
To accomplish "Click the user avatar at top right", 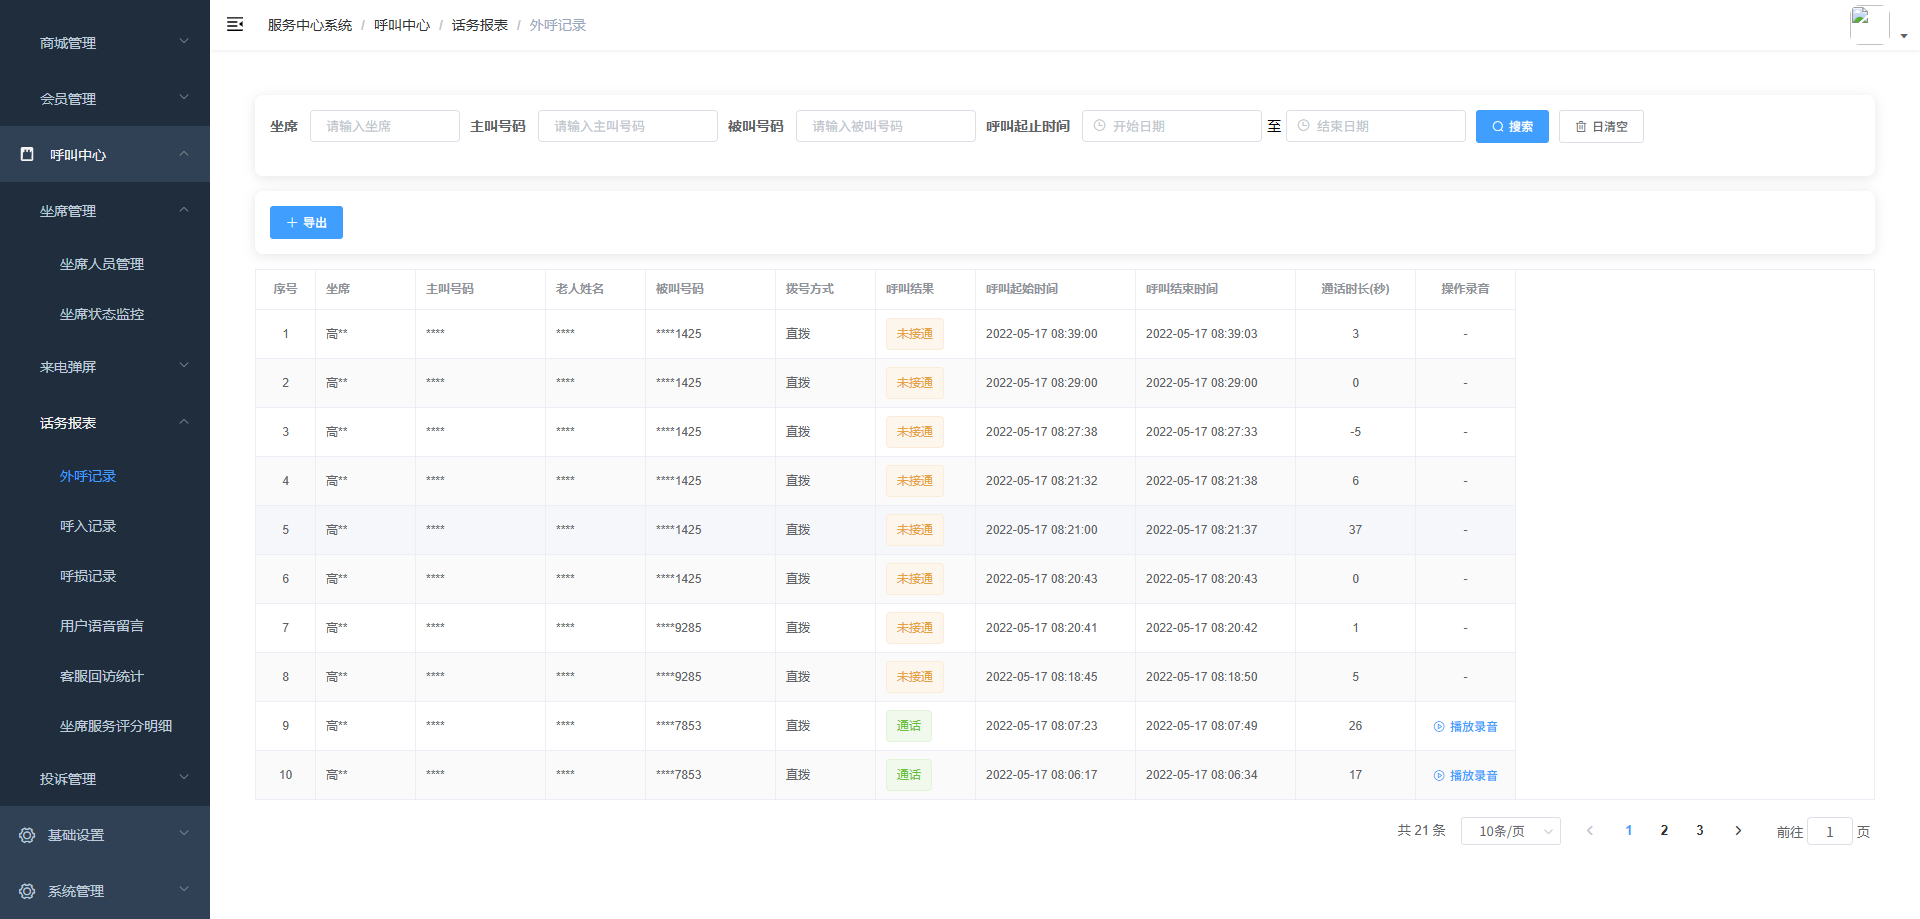I will click(x=1869, y=25).
